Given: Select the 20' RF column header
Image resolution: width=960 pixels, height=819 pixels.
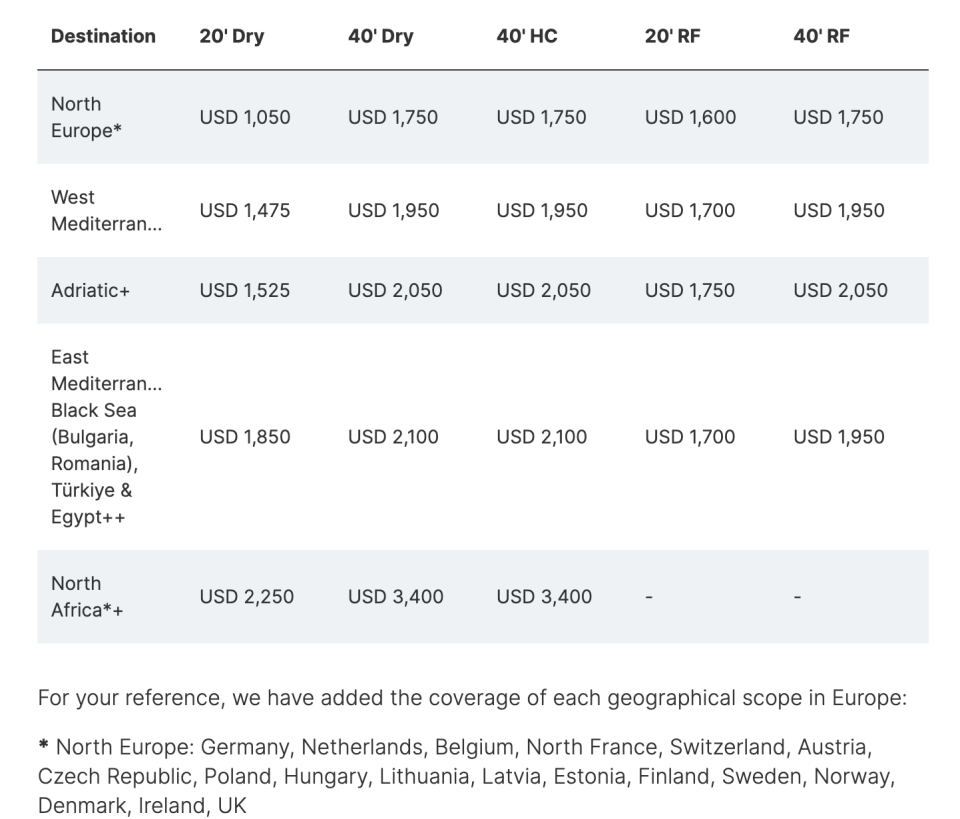Looking at the screenshot, I should pyautogui.click(x=673, y=36).
